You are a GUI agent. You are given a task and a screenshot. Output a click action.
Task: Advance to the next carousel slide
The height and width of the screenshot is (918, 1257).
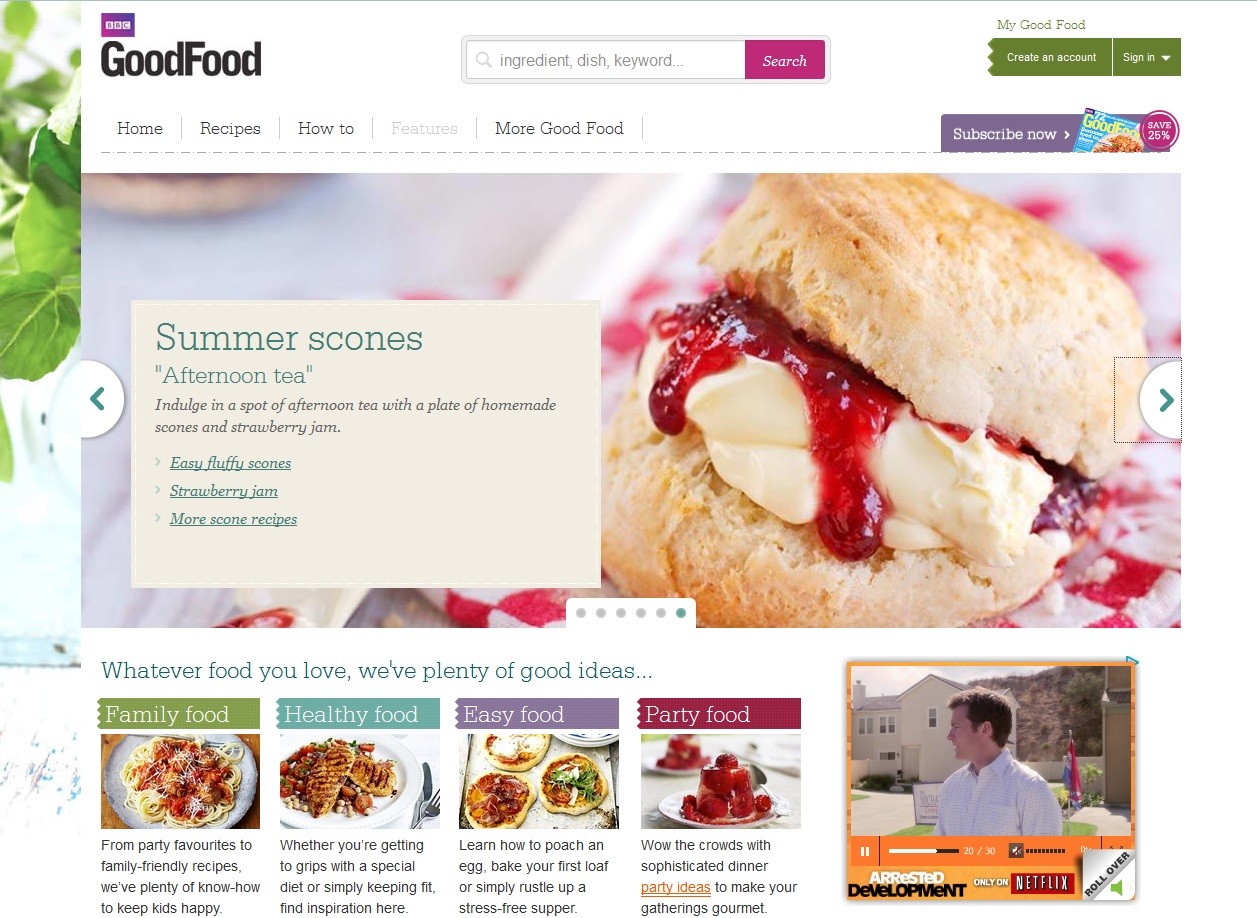point(1160,400)
